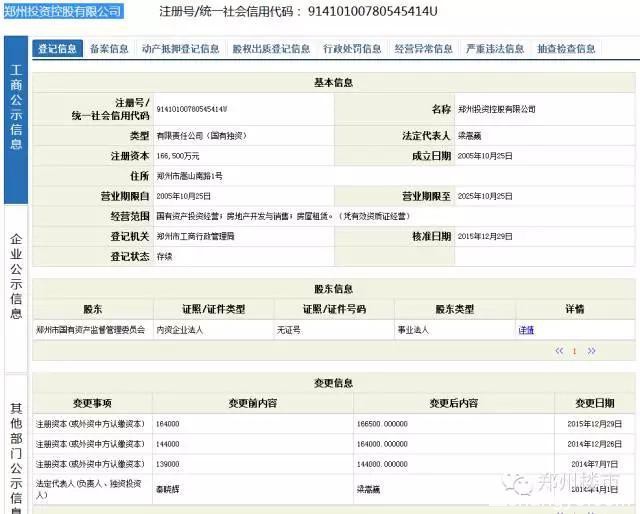Click 变更前内容 column header
640x514 pixels.
253,403
